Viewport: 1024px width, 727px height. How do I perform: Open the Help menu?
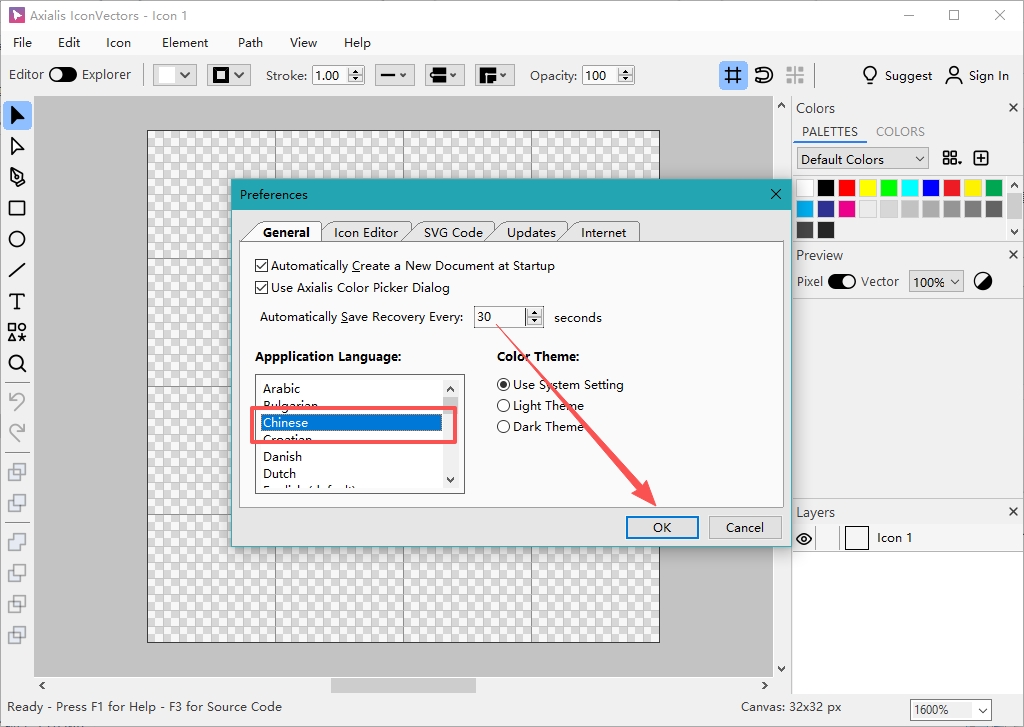pos(357,42)
